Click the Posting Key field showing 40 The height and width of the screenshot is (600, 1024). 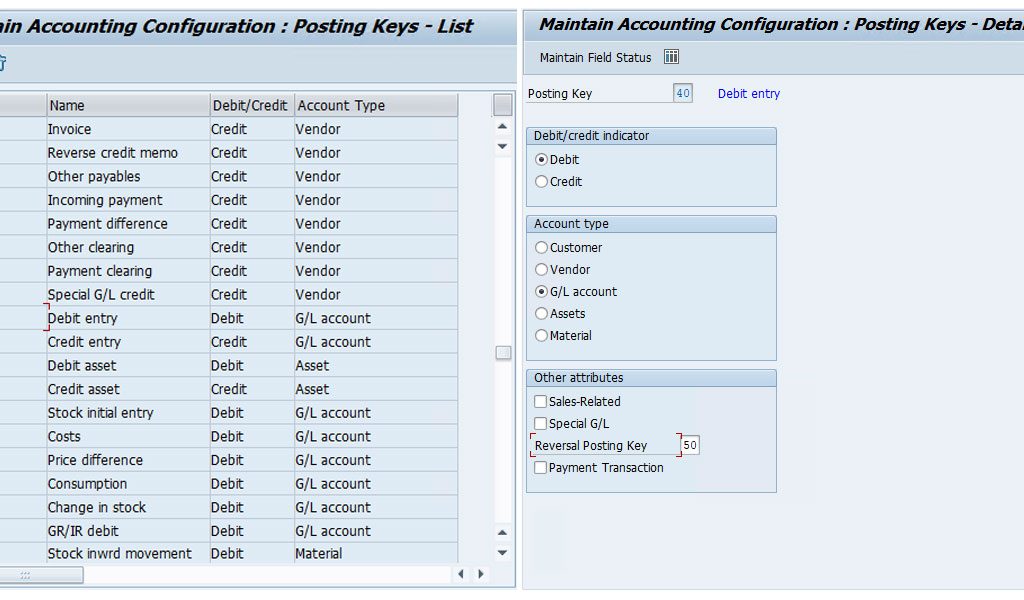pyautogui.click(x=682, y=93)
